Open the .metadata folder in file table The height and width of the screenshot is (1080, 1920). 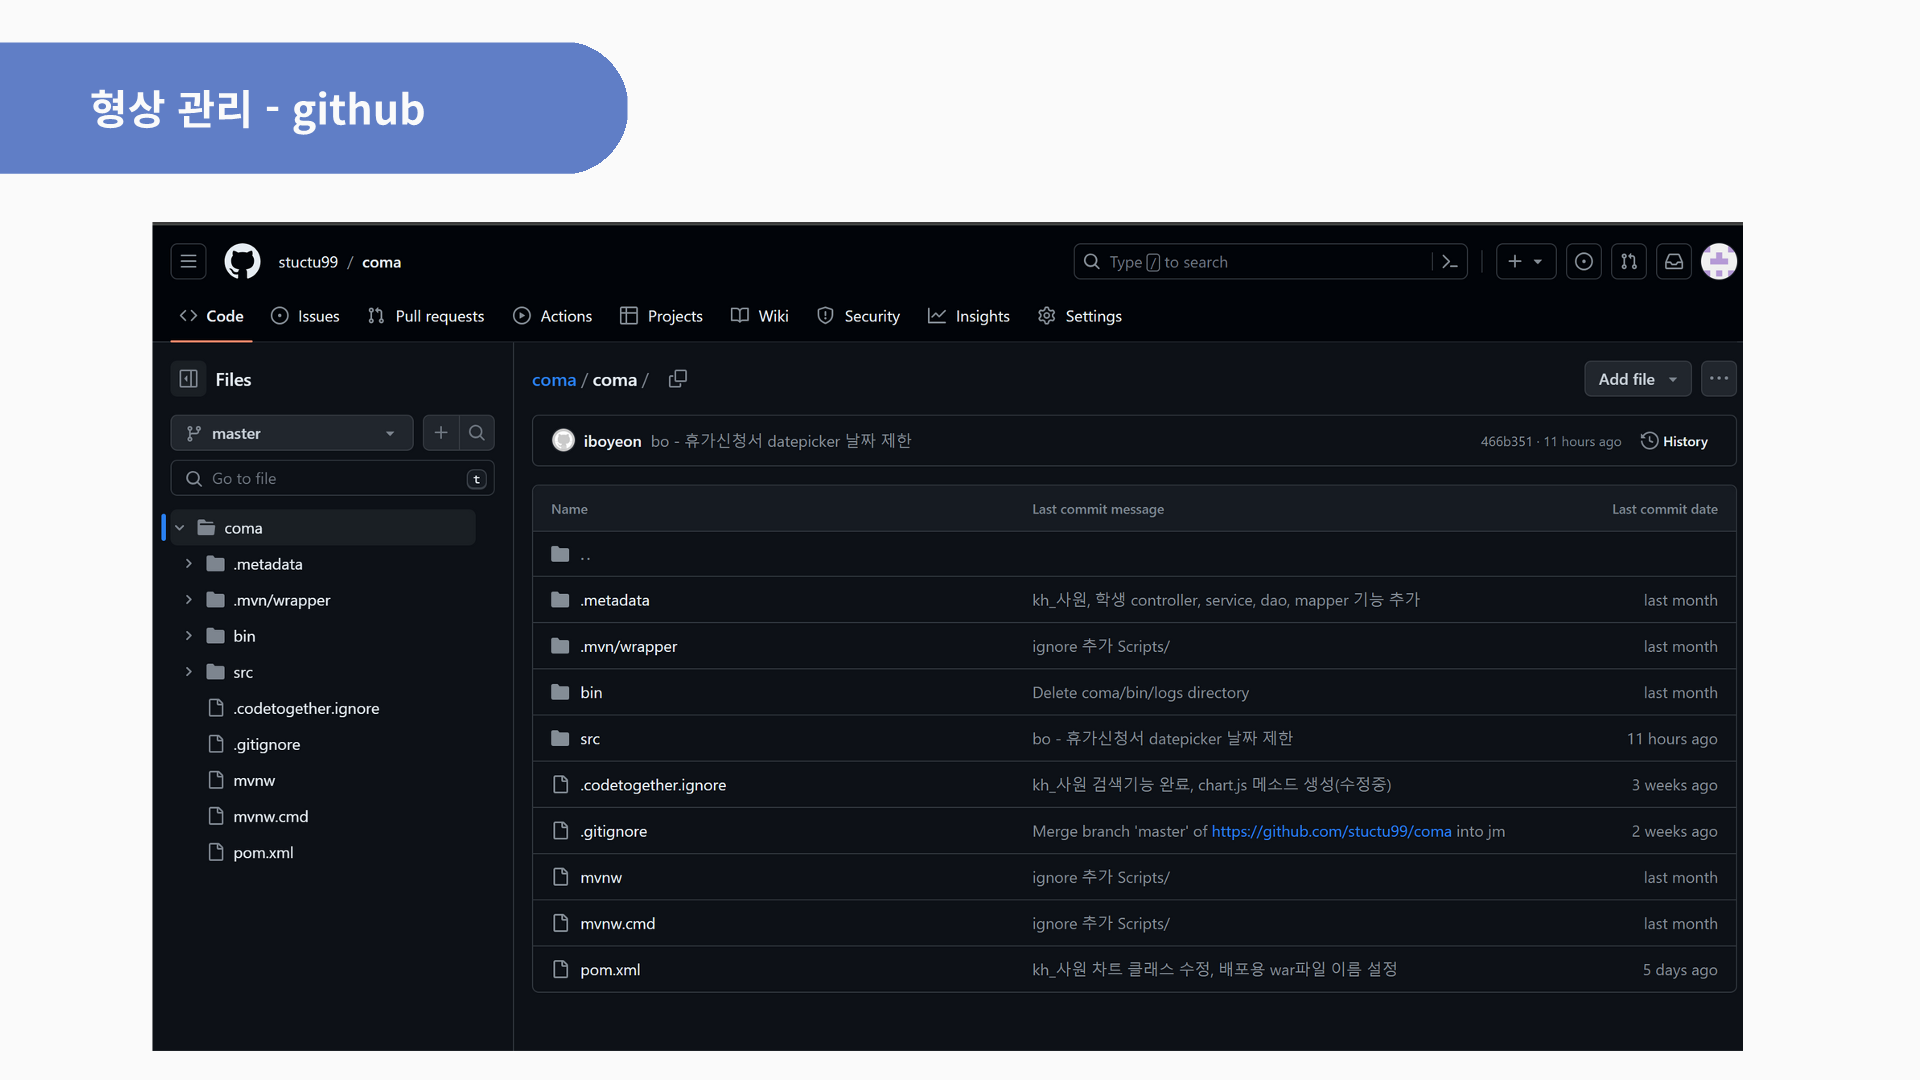615,600
